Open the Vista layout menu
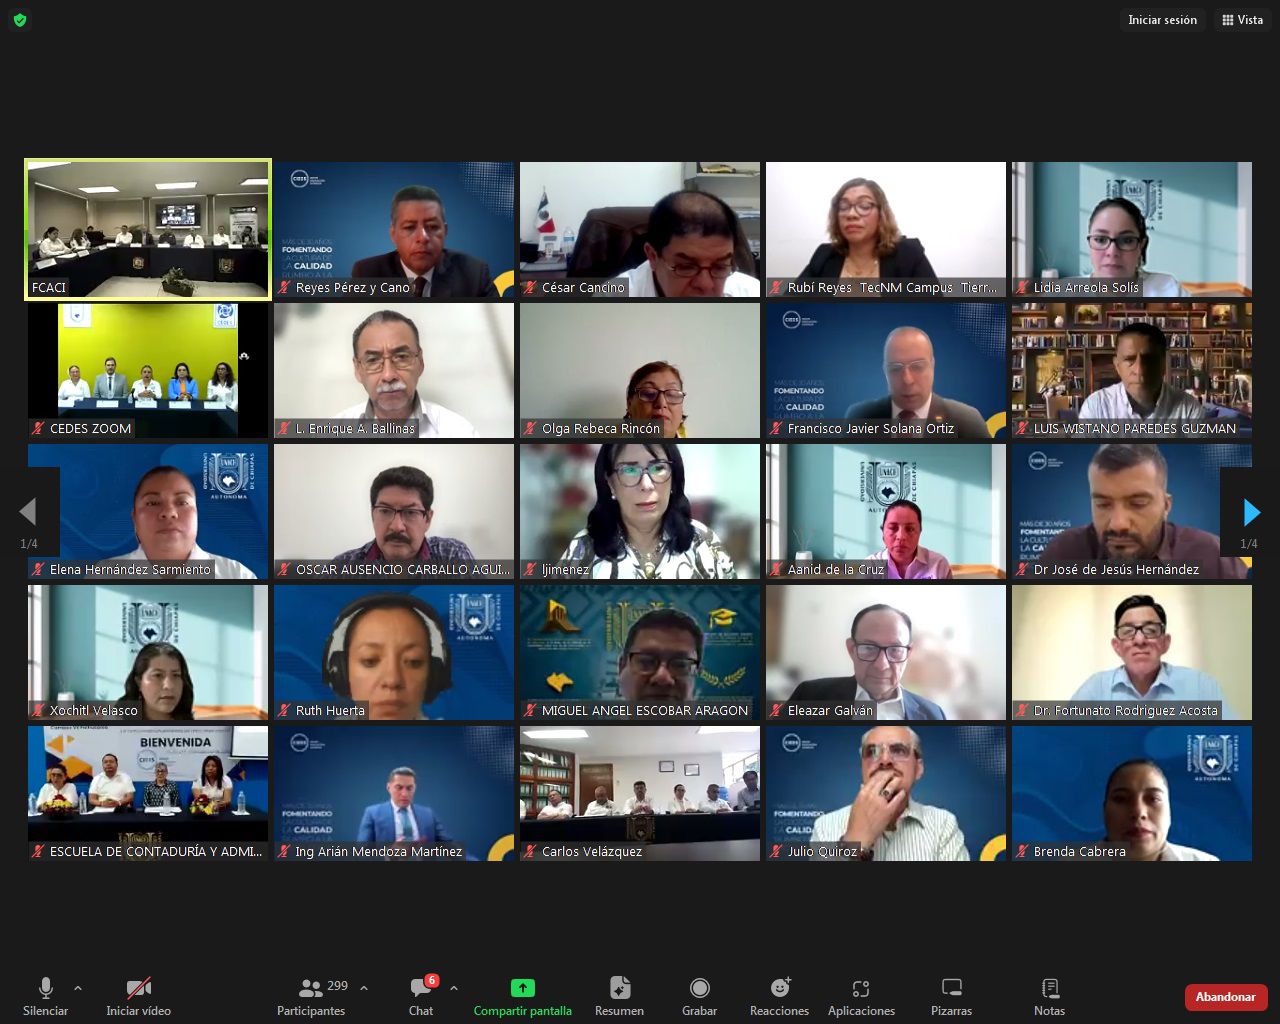The width and height of the screenshot is (1280, 1024). (1242, 20)
